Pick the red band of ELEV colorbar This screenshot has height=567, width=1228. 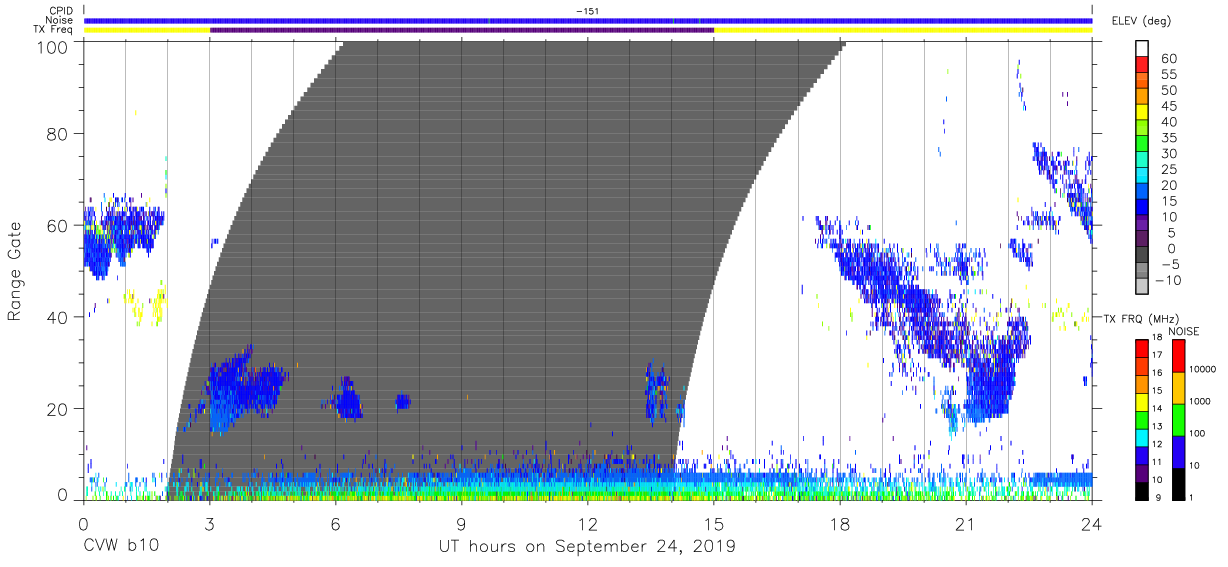(x=1140, y=65)
